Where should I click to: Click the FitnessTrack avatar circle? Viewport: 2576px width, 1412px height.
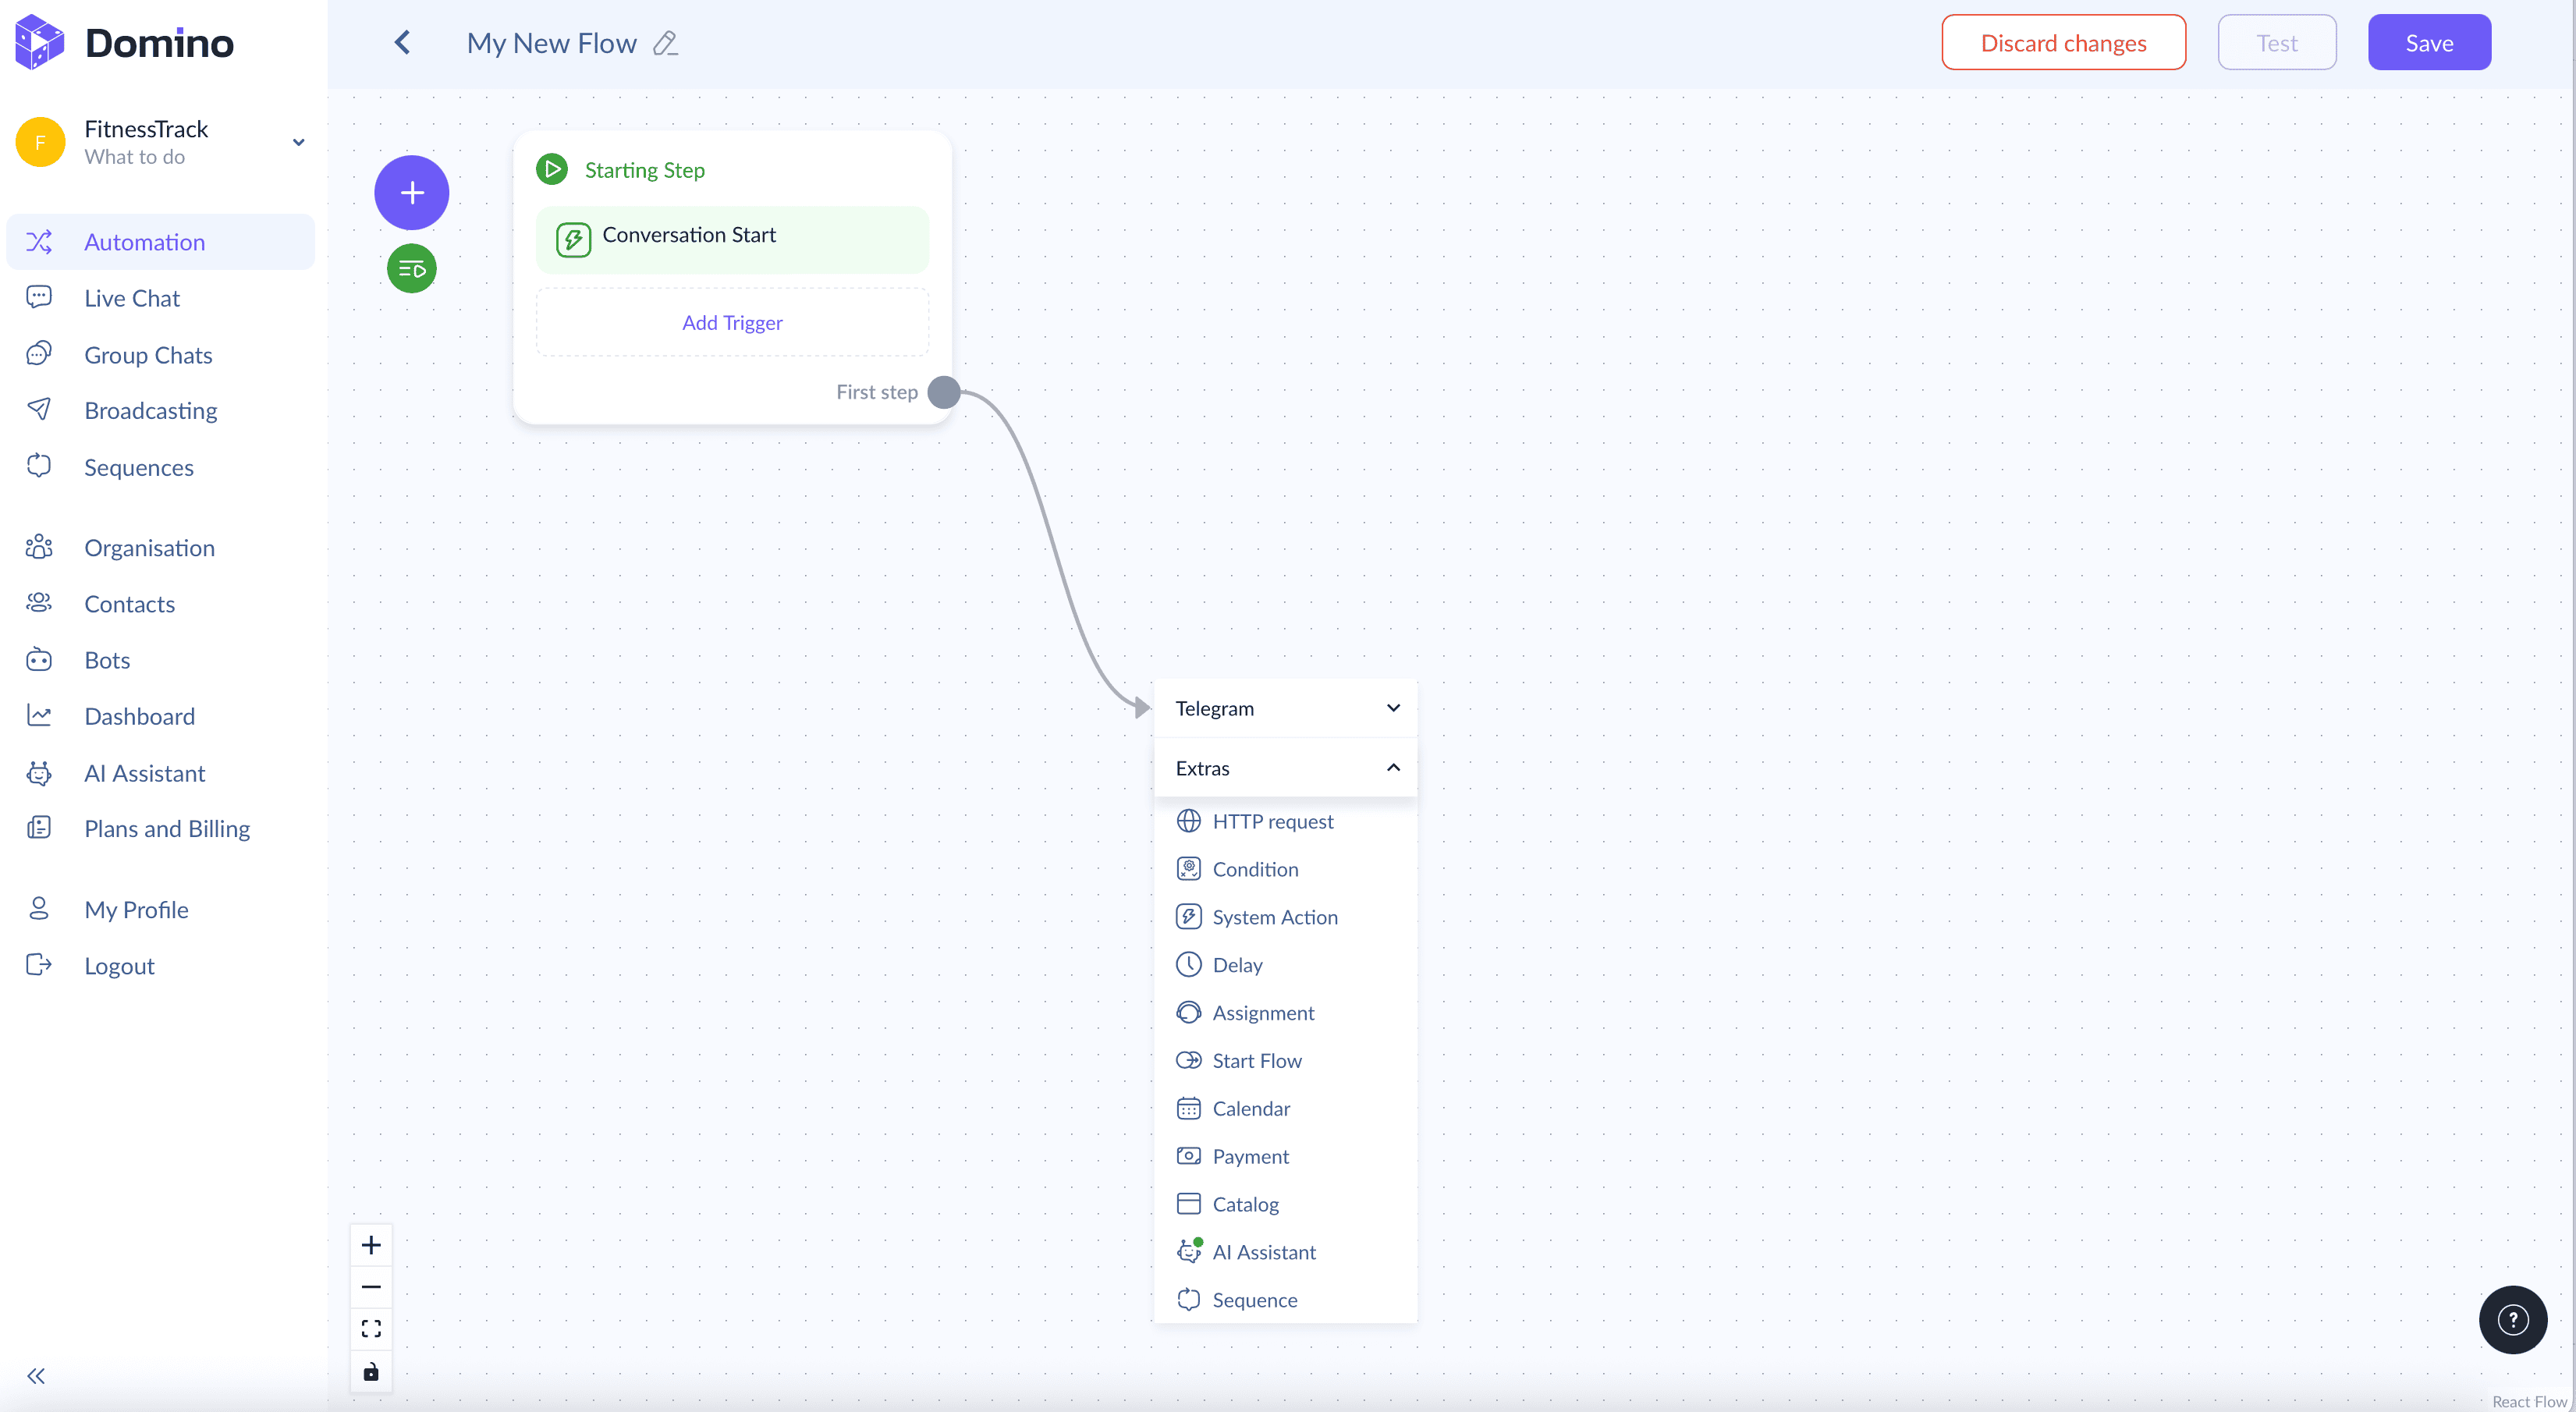(40, 142)
